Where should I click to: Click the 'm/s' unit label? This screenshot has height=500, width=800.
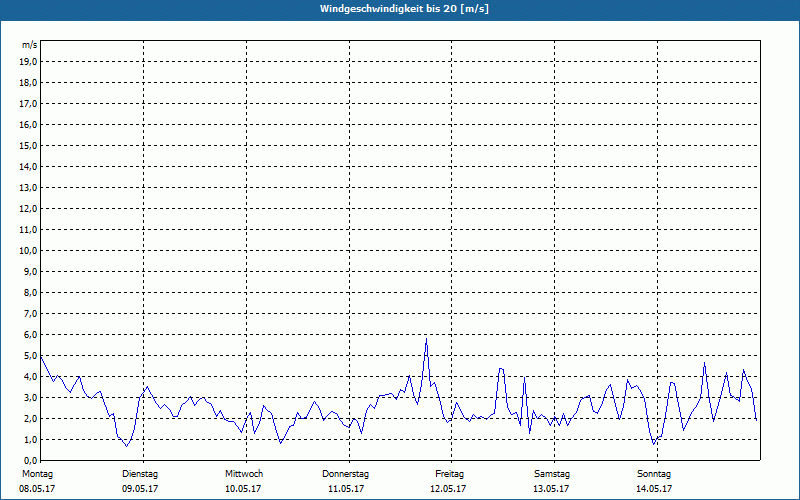pyautogui.click(x=30, y=45)
